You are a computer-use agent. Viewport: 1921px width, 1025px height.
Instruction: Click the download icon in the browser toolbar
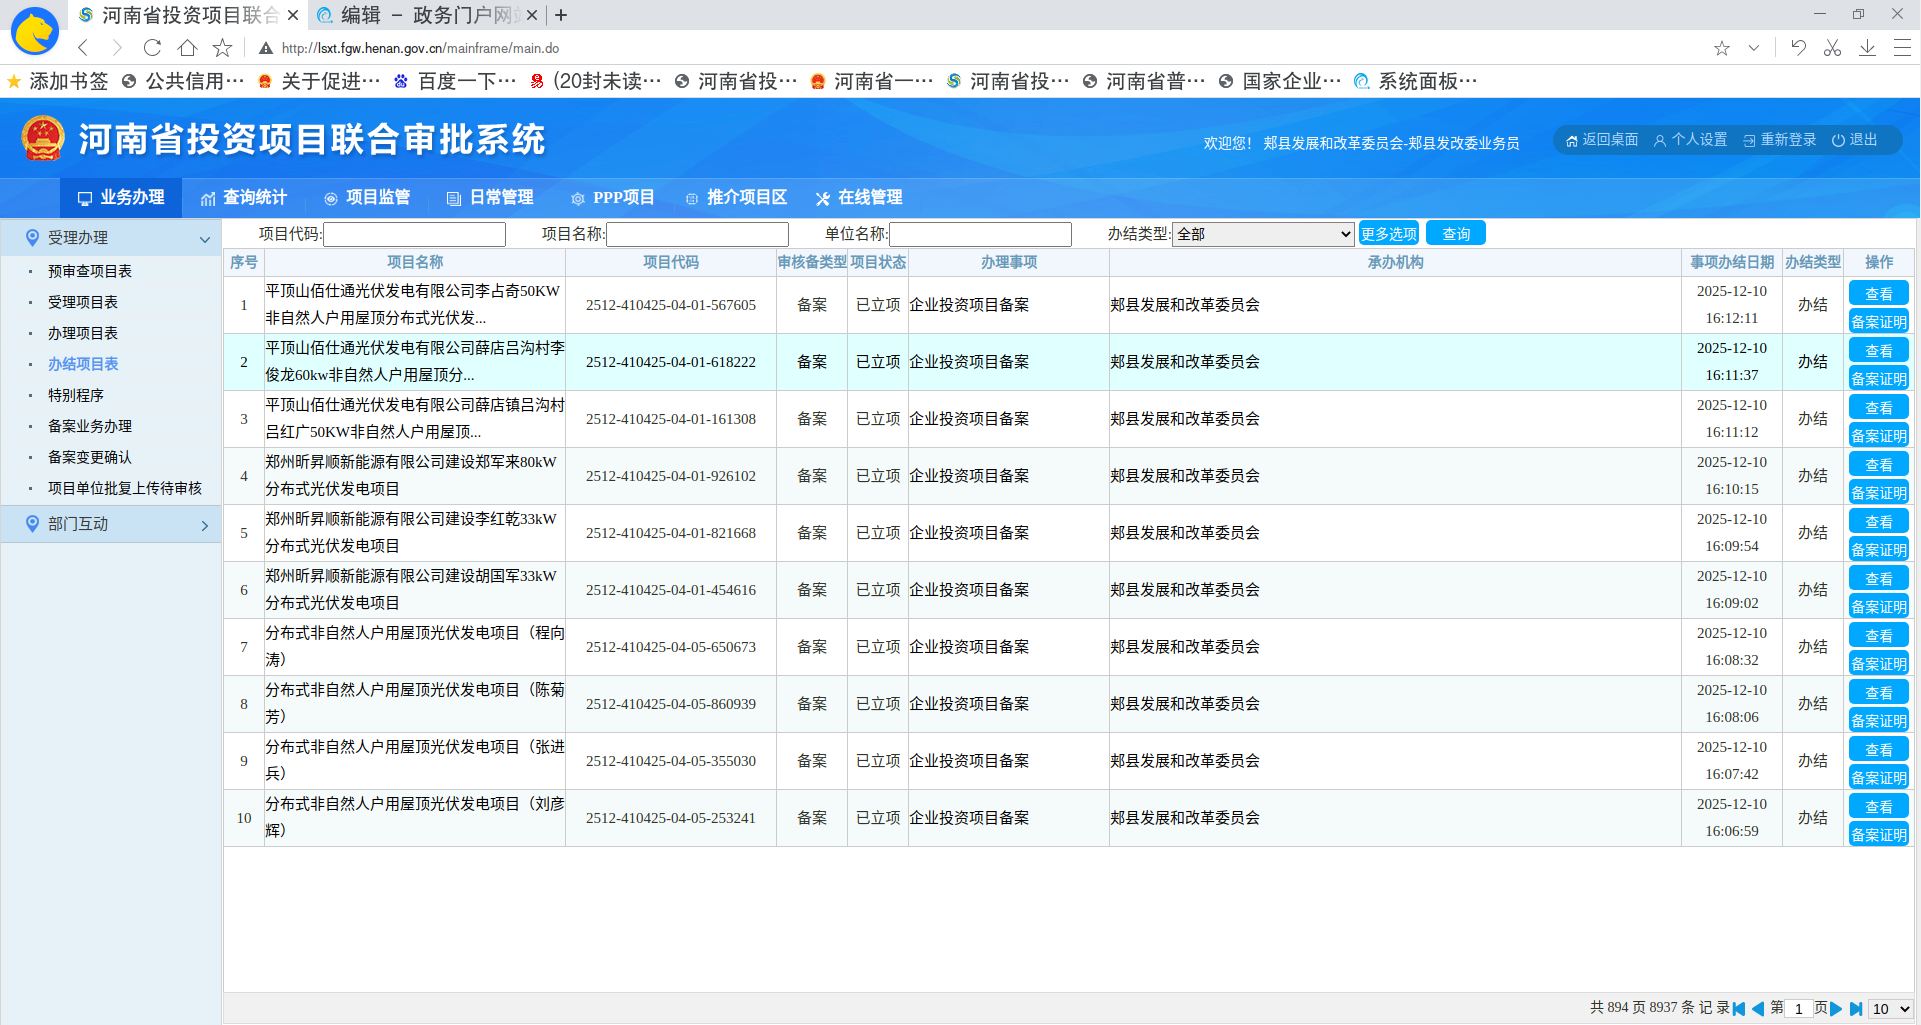1867,47
